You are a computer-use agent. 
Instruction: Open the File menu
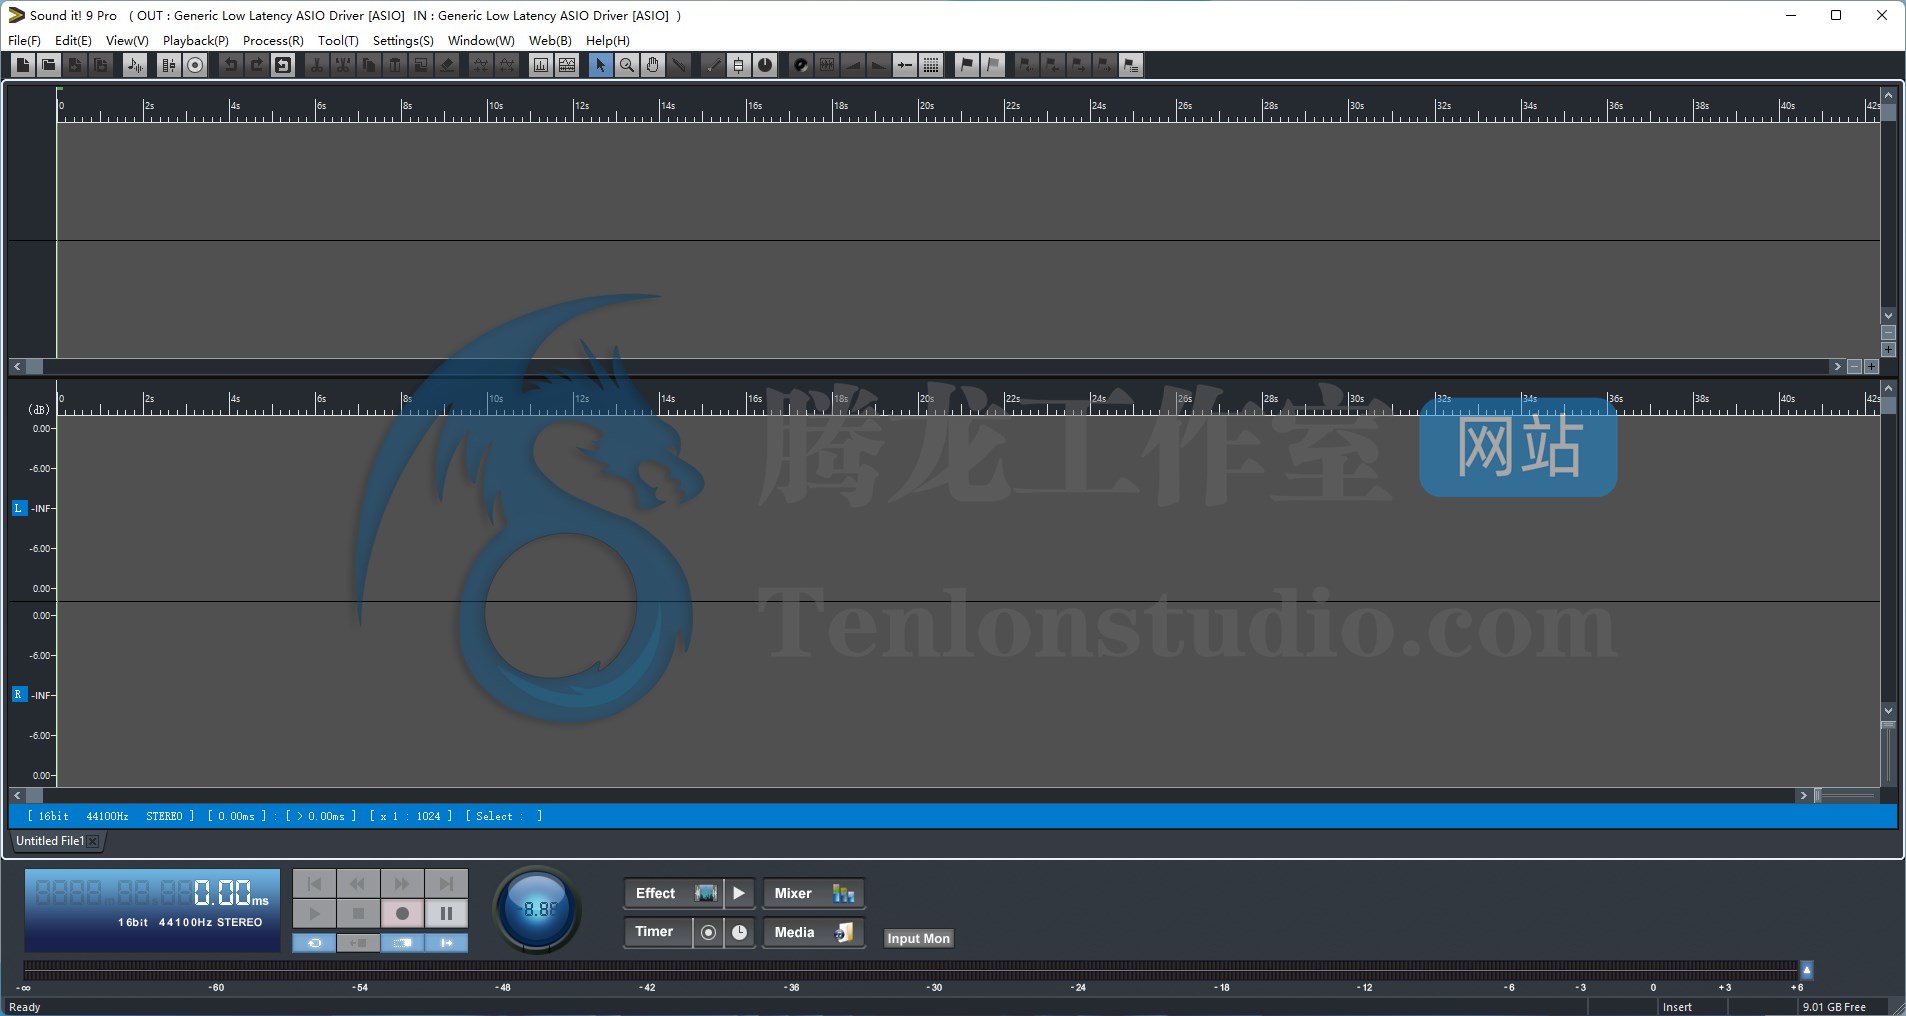pyautogui.click(x=24, y=40)
